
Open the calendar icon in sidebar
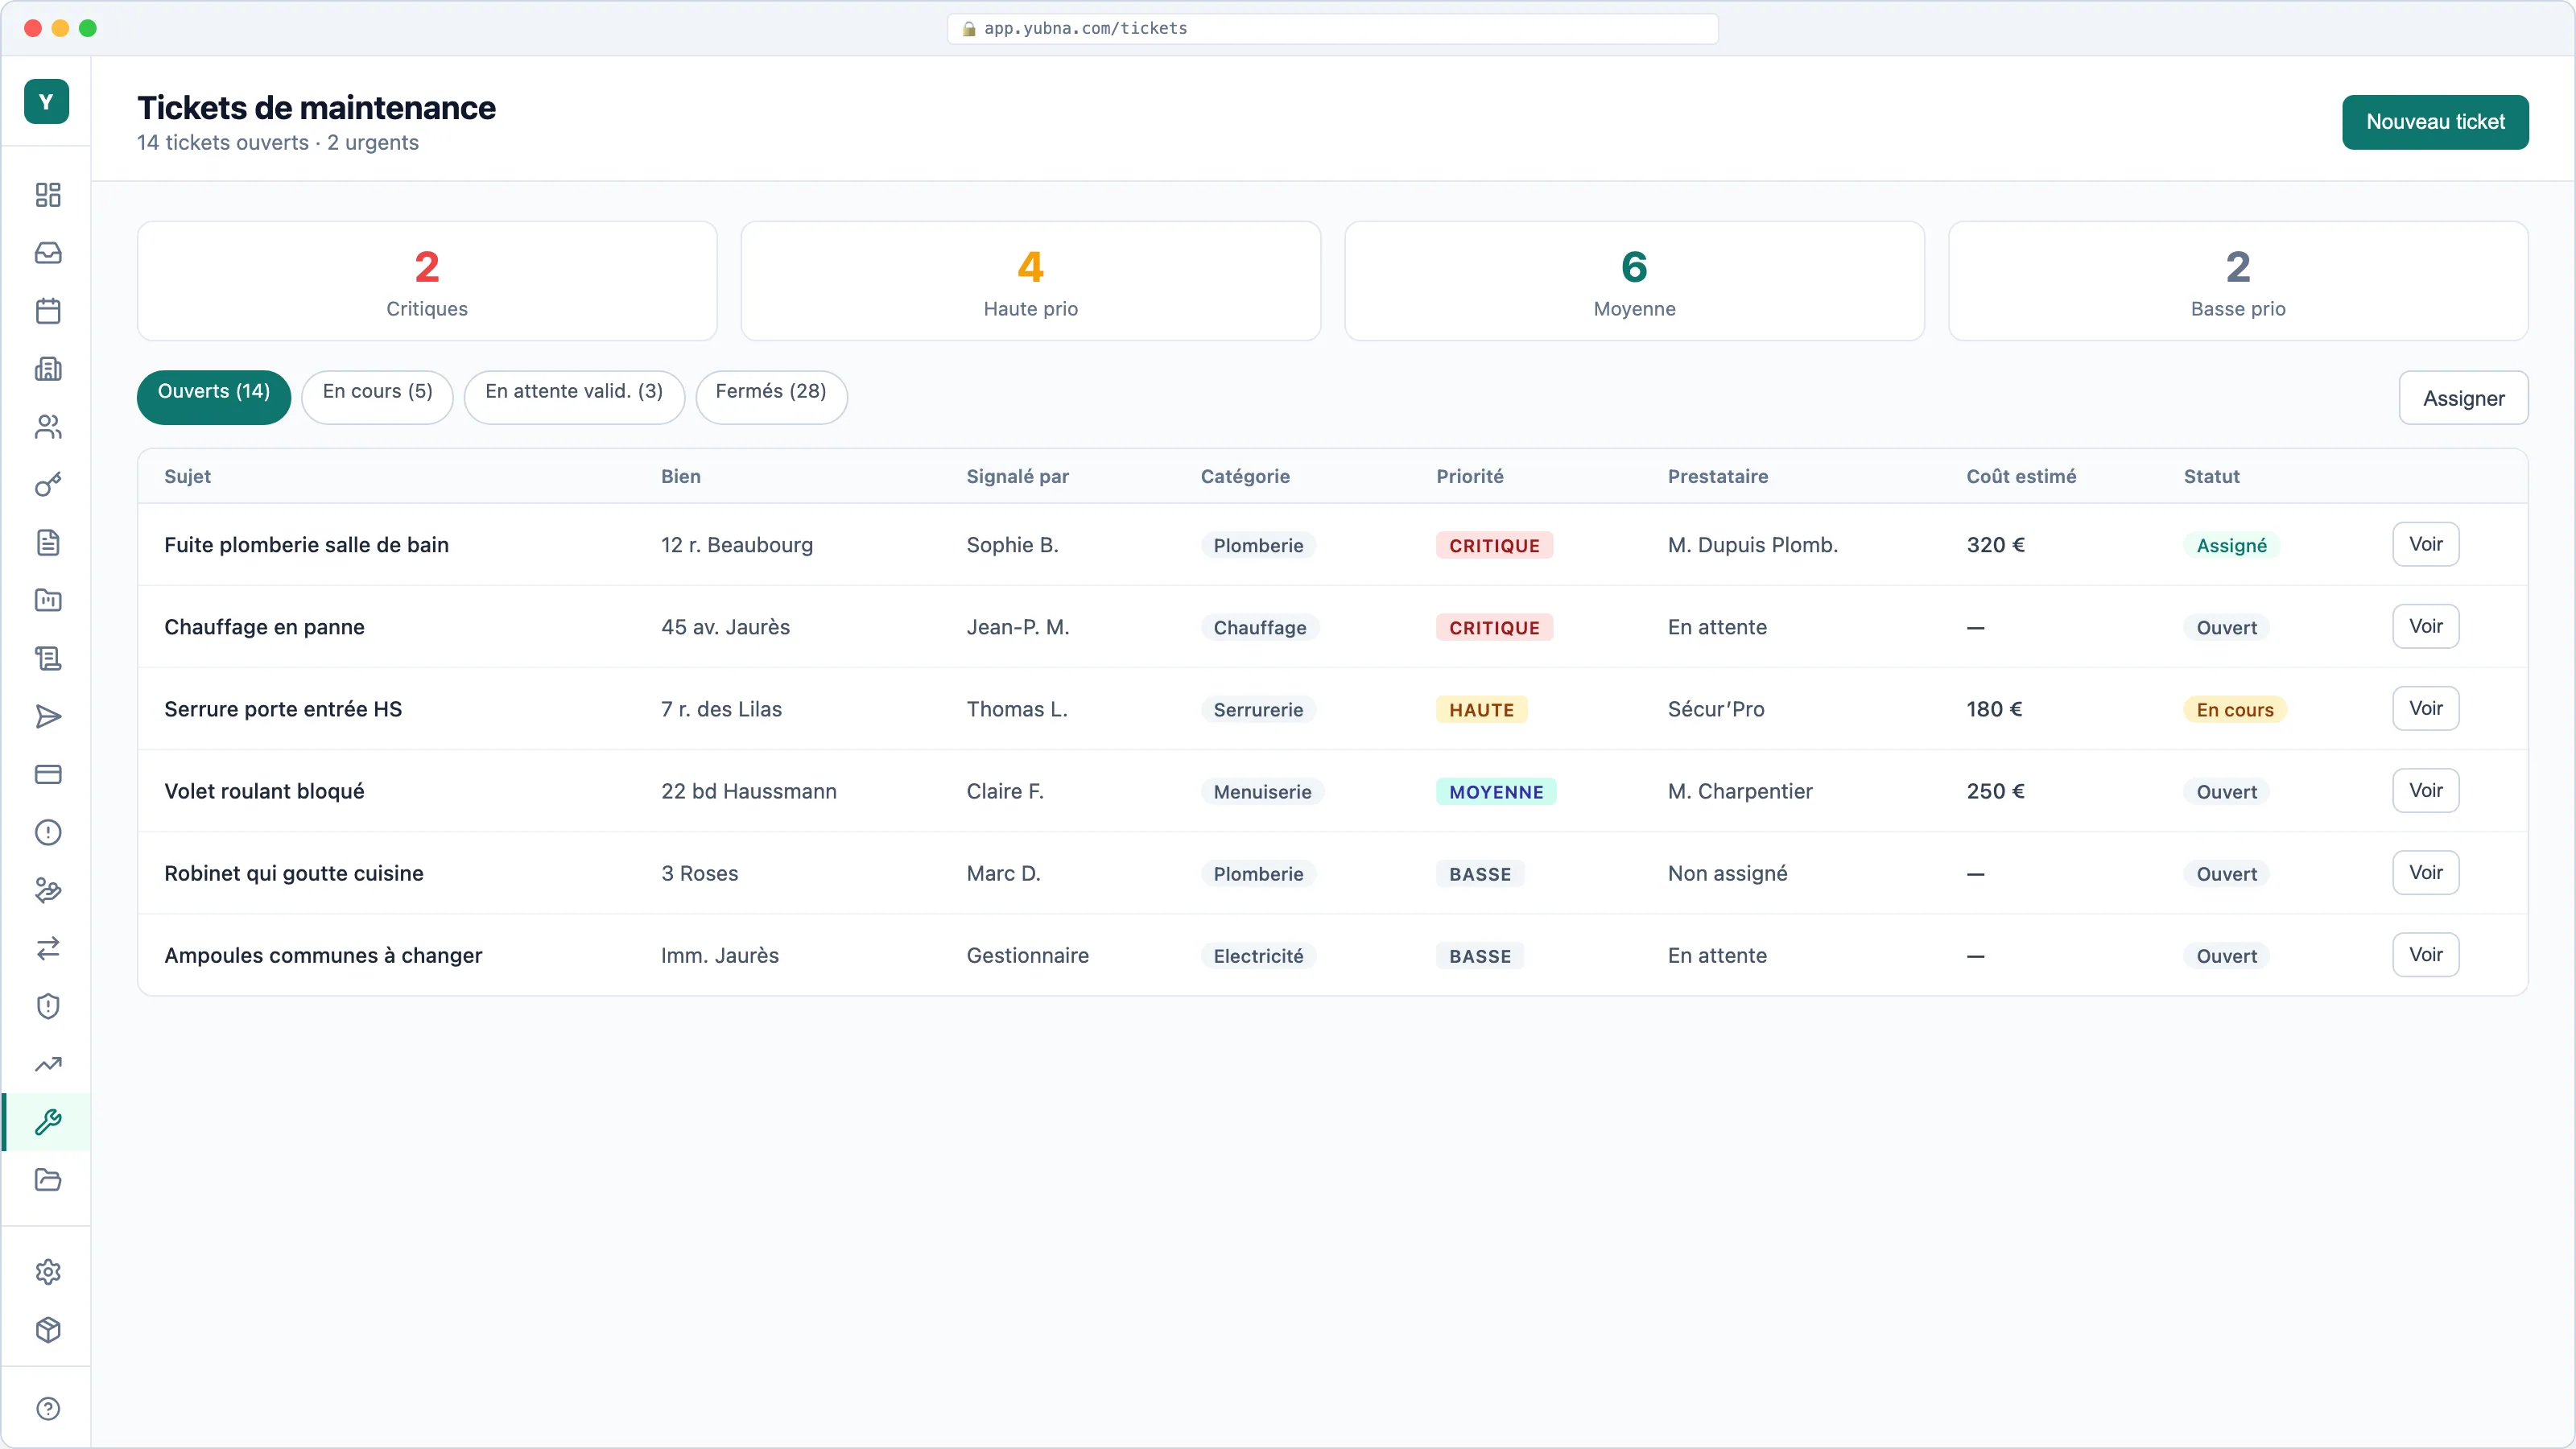coord(48,311)
